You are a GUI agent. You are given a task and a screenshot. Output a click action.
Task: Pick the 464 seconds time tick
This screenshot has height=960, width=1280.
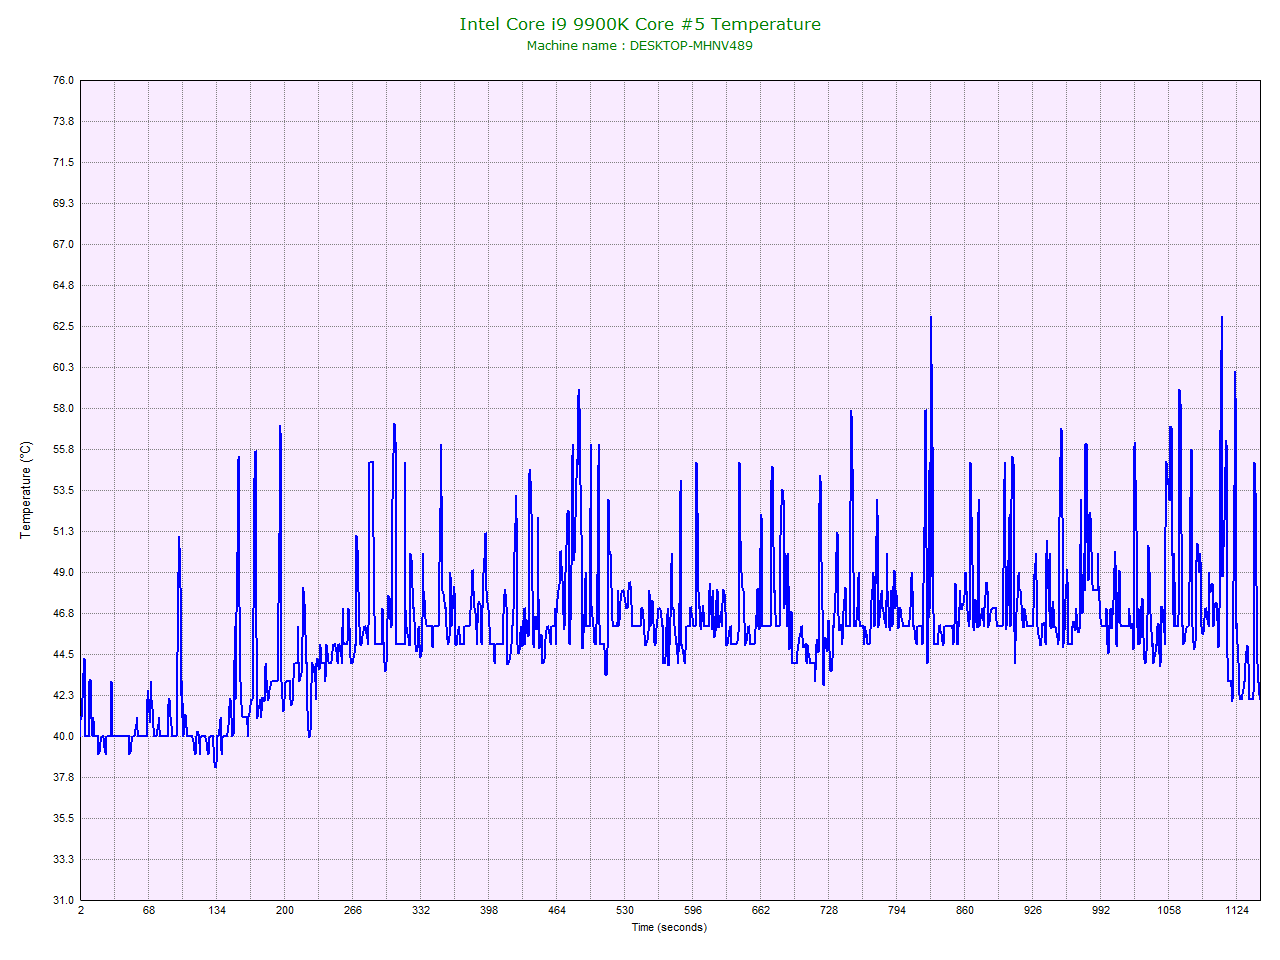(557, 910)
